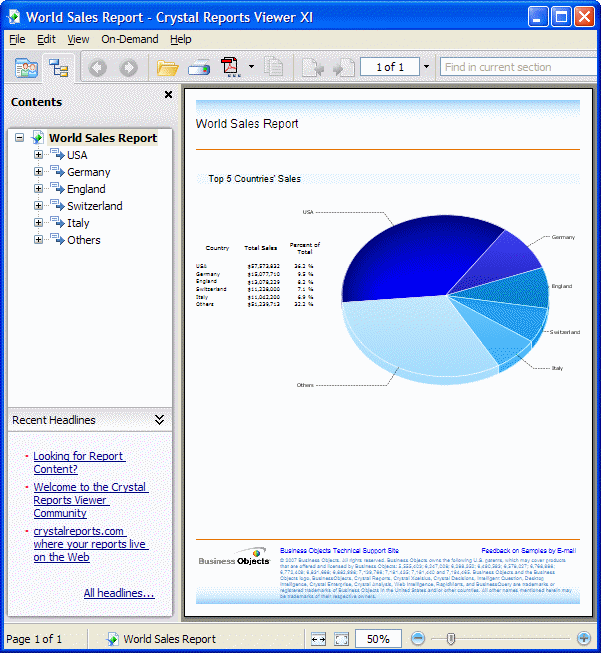Select Others in the contents tree

84,240
